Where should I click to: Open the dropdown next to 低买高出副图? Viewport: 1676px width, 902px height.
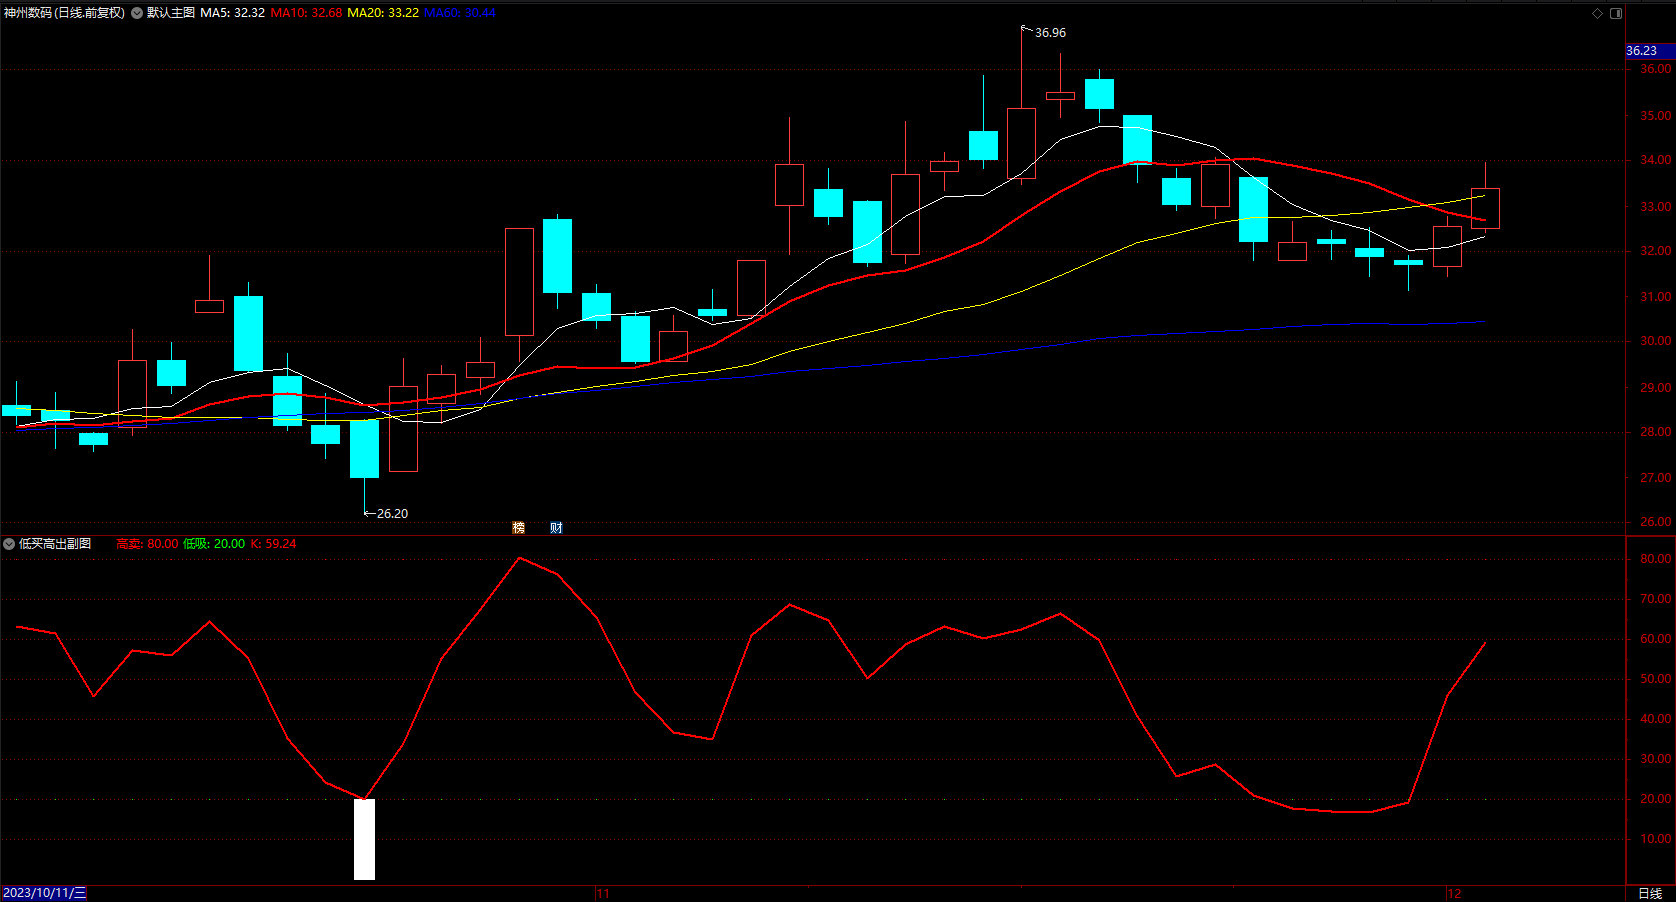(x=9, y=544)
